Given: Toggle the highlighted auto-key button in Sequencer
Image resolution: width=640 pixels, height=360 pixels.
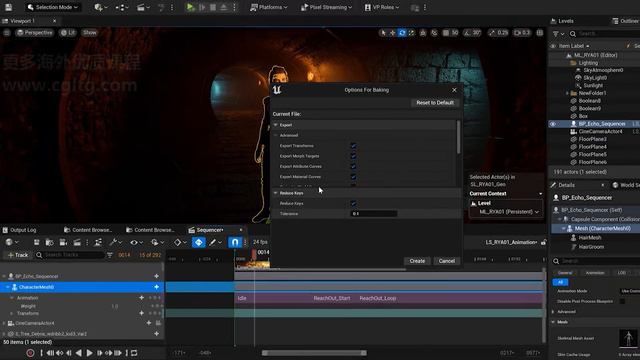Looking at the screenshot, I should tap(198, 242).
